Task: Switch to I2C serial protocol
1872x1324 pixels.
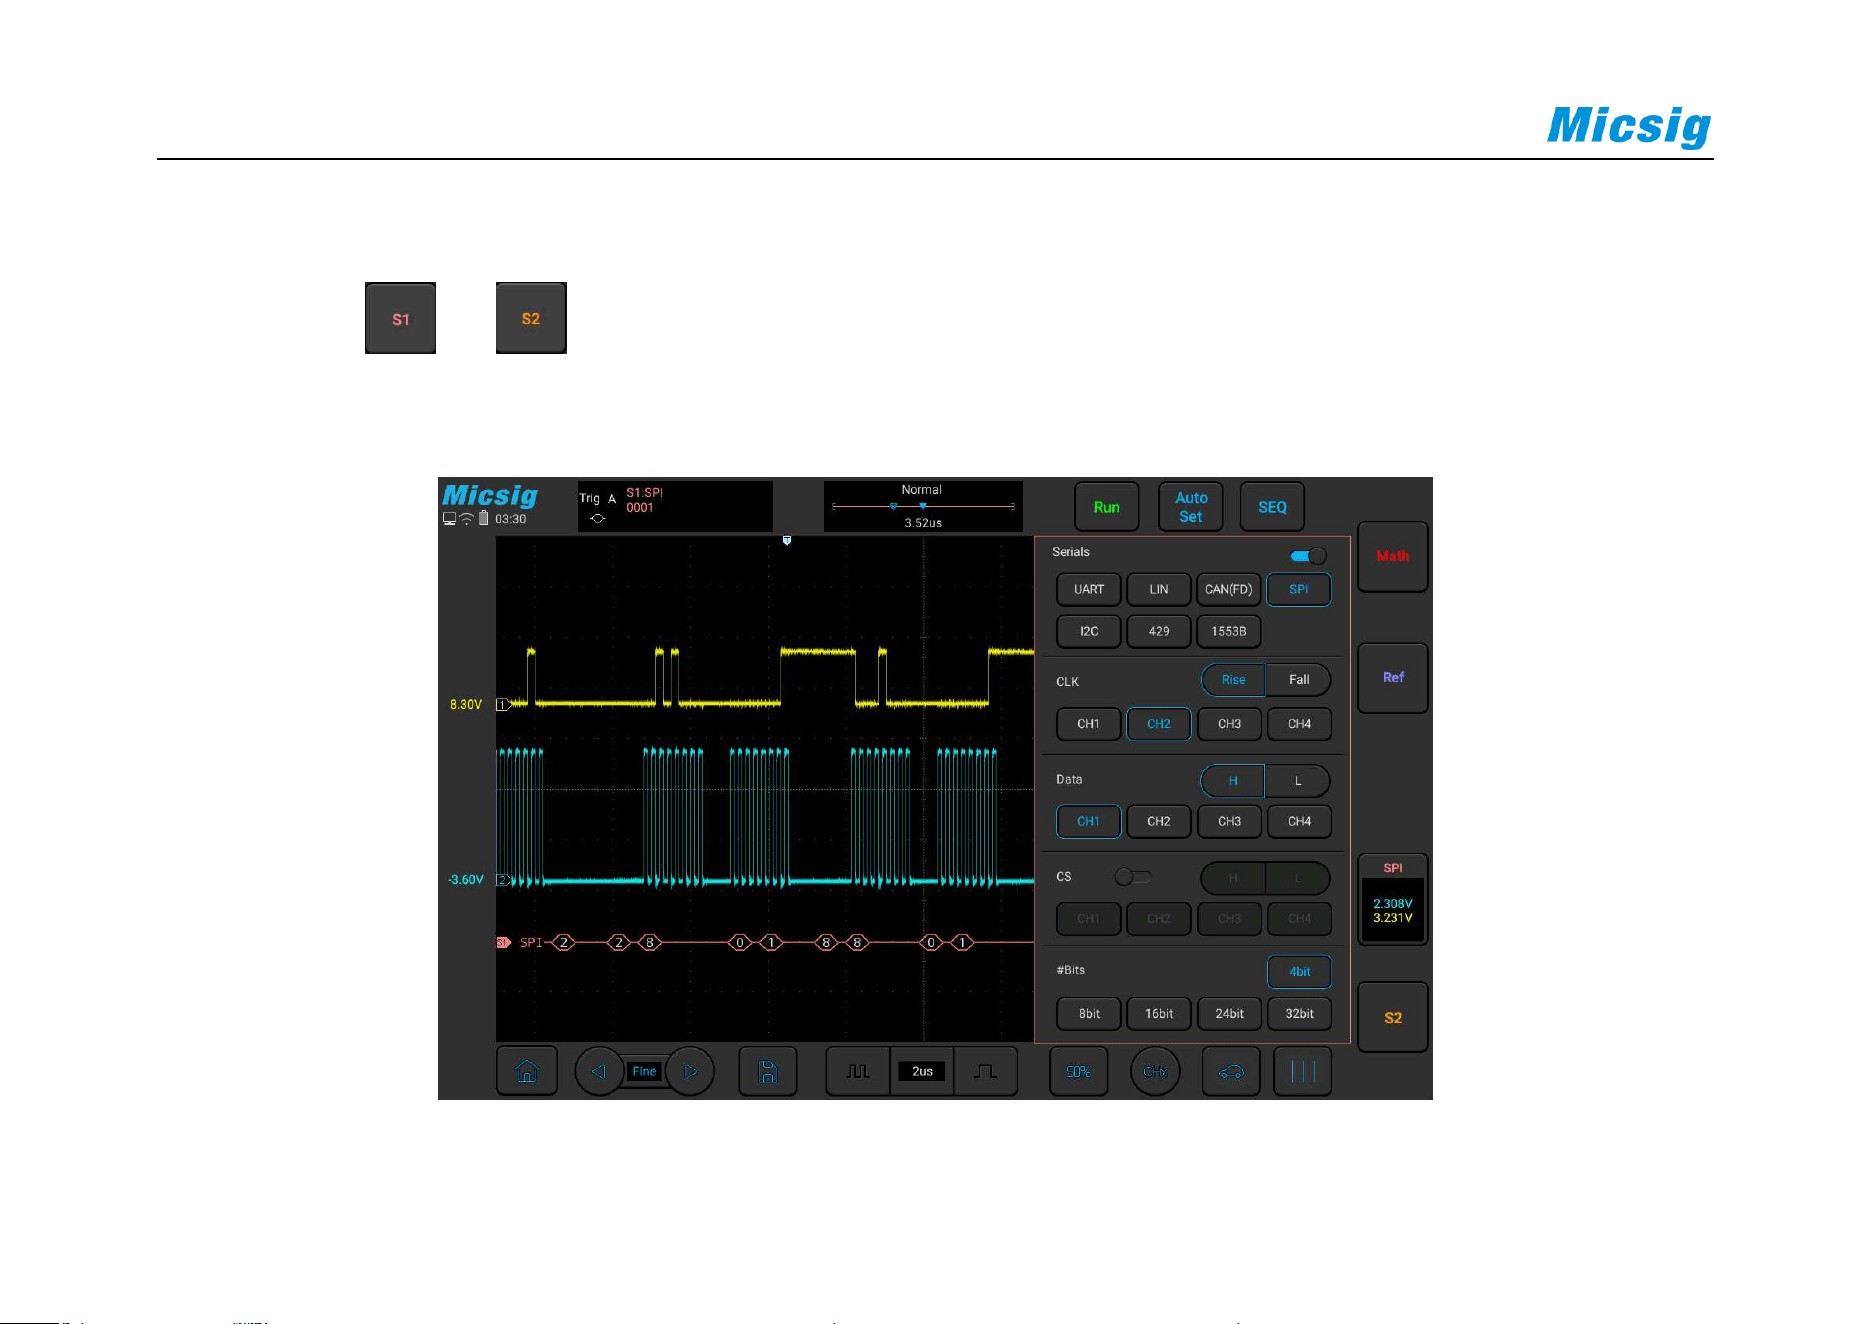Action: (1089, 631)
